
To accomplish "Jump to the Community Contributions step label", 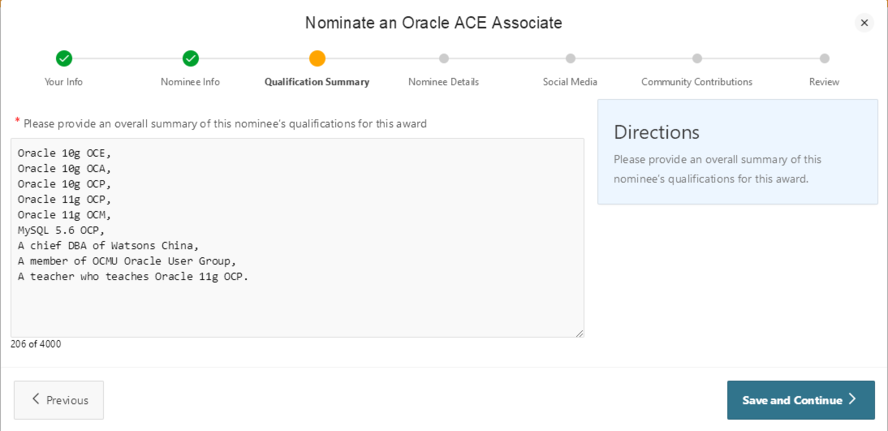I will (x=697, y=82).
